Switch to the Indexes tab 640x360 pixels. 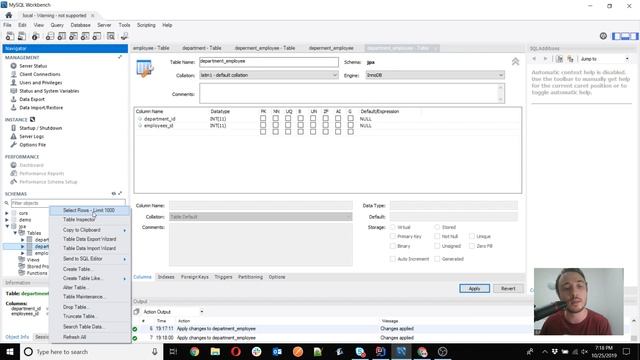pos(166,277)
